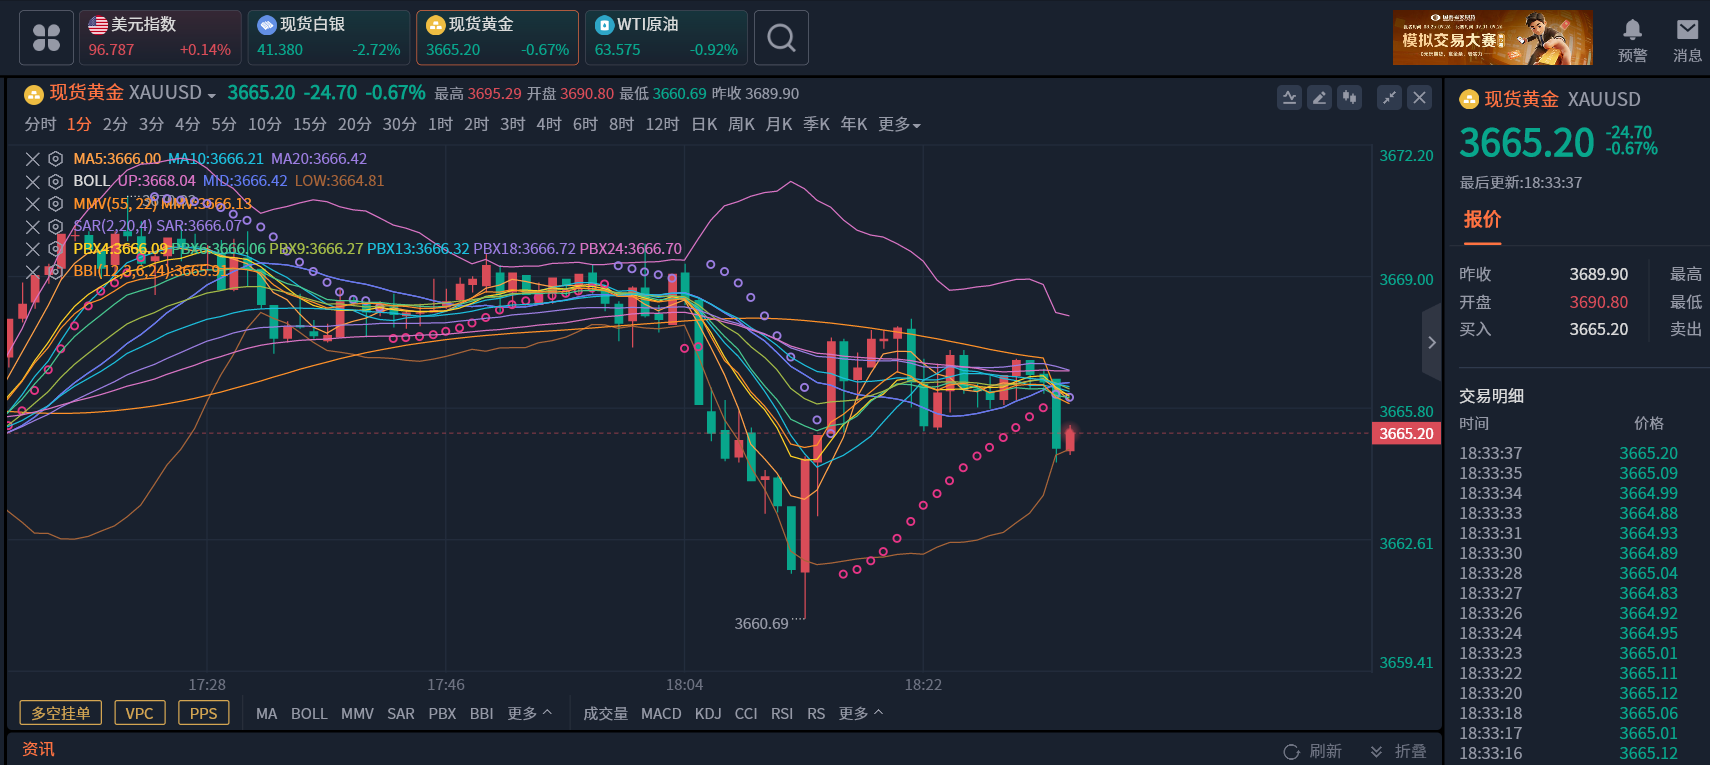This screenshot has width=1710, height=765.
Task: Switch to the MACD indicator tab
Action: click(661, 714)
